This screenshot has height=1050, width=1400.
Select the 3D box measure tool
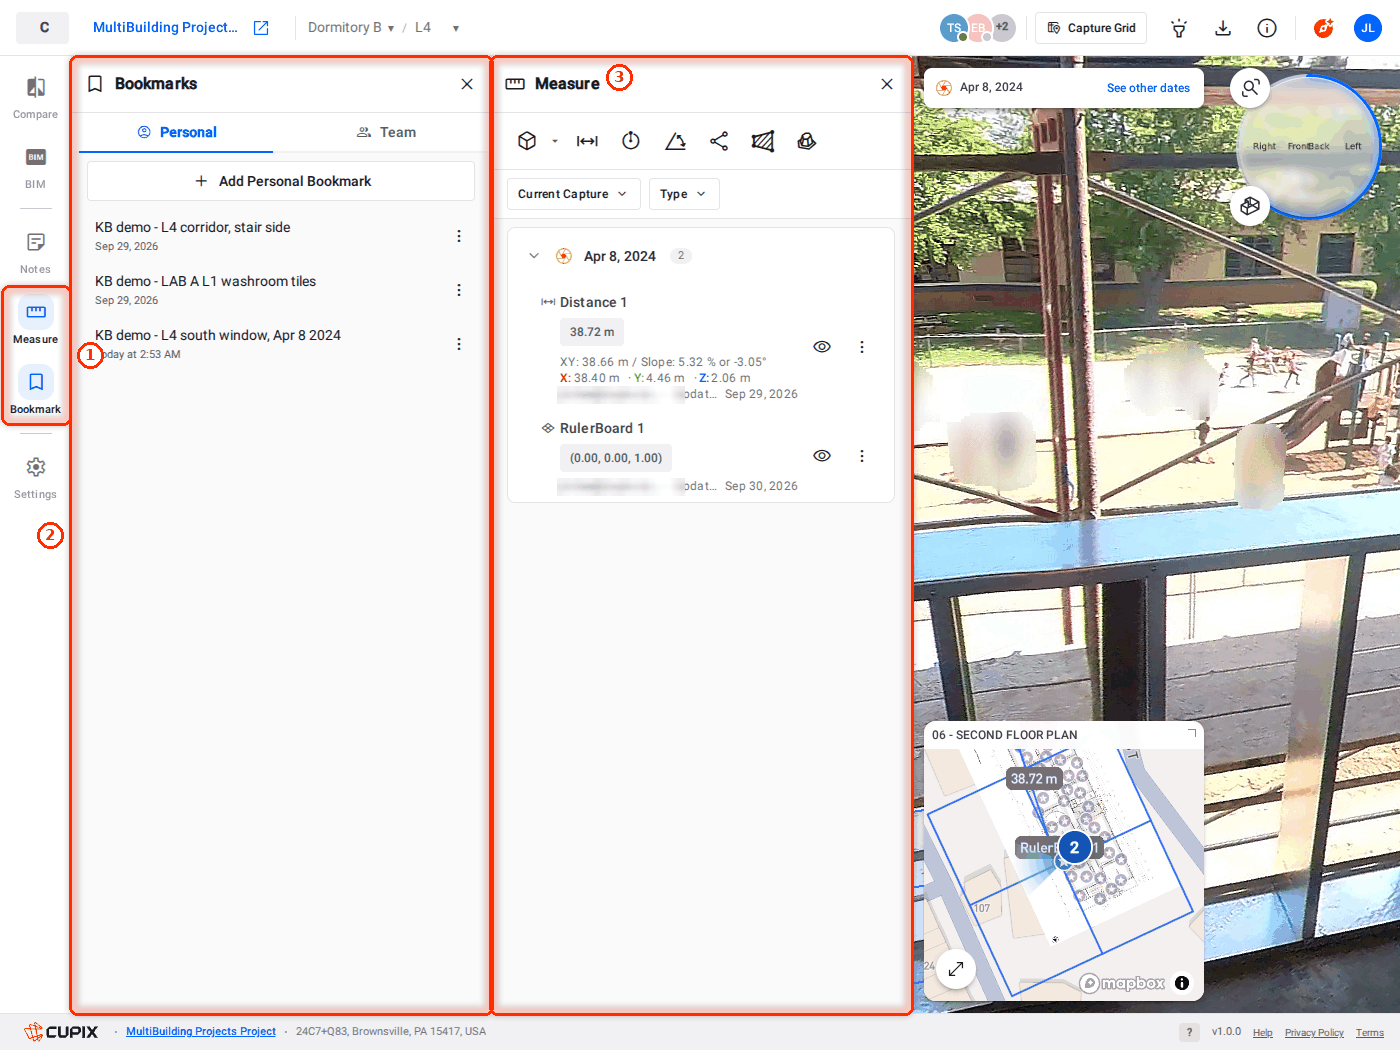(527, 141)
